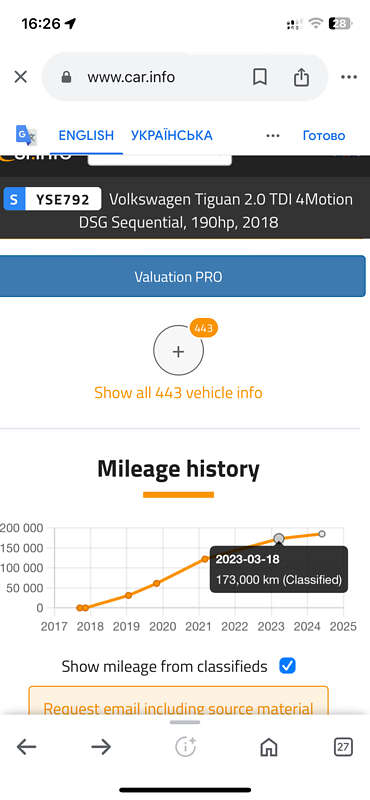The height and width of the screenshot is (800, 370).
Task: Close the browser tab with X icon
Action: click(x=20, y=77)
